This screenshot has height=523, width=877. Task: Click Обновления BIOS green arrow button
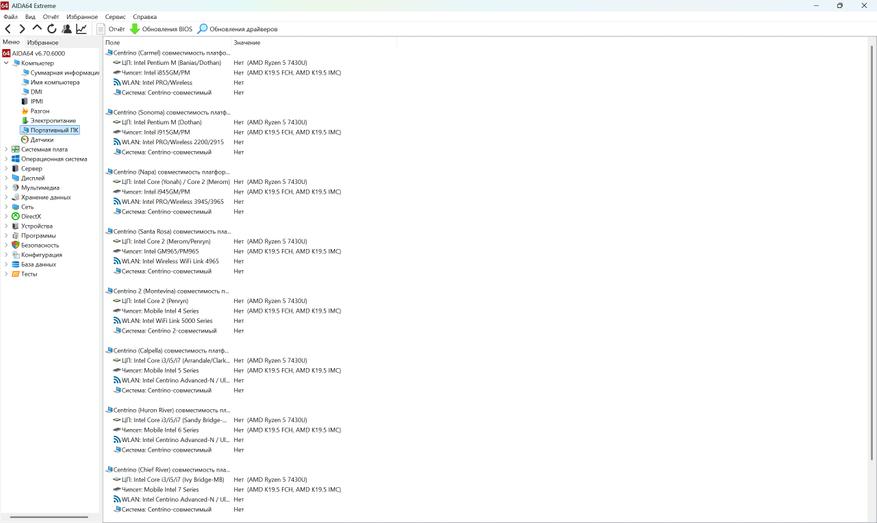(161, 29)
